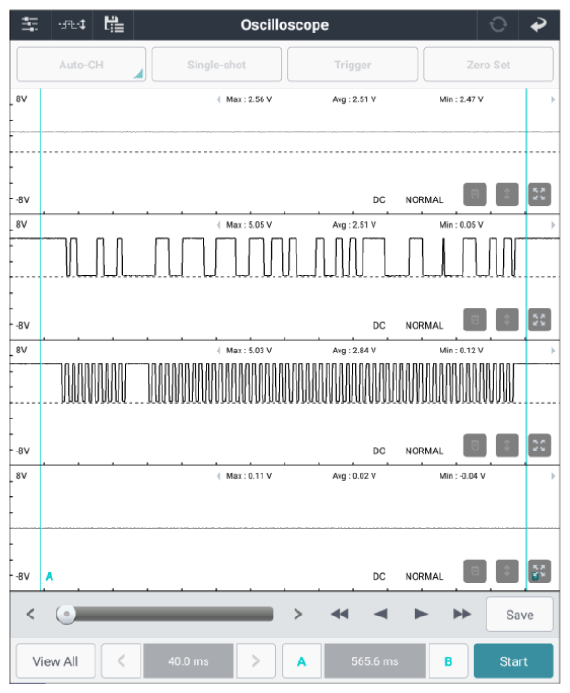Toggle channel 1 DC coupling
The image size is (570, 693).
(x=379, y=200)
